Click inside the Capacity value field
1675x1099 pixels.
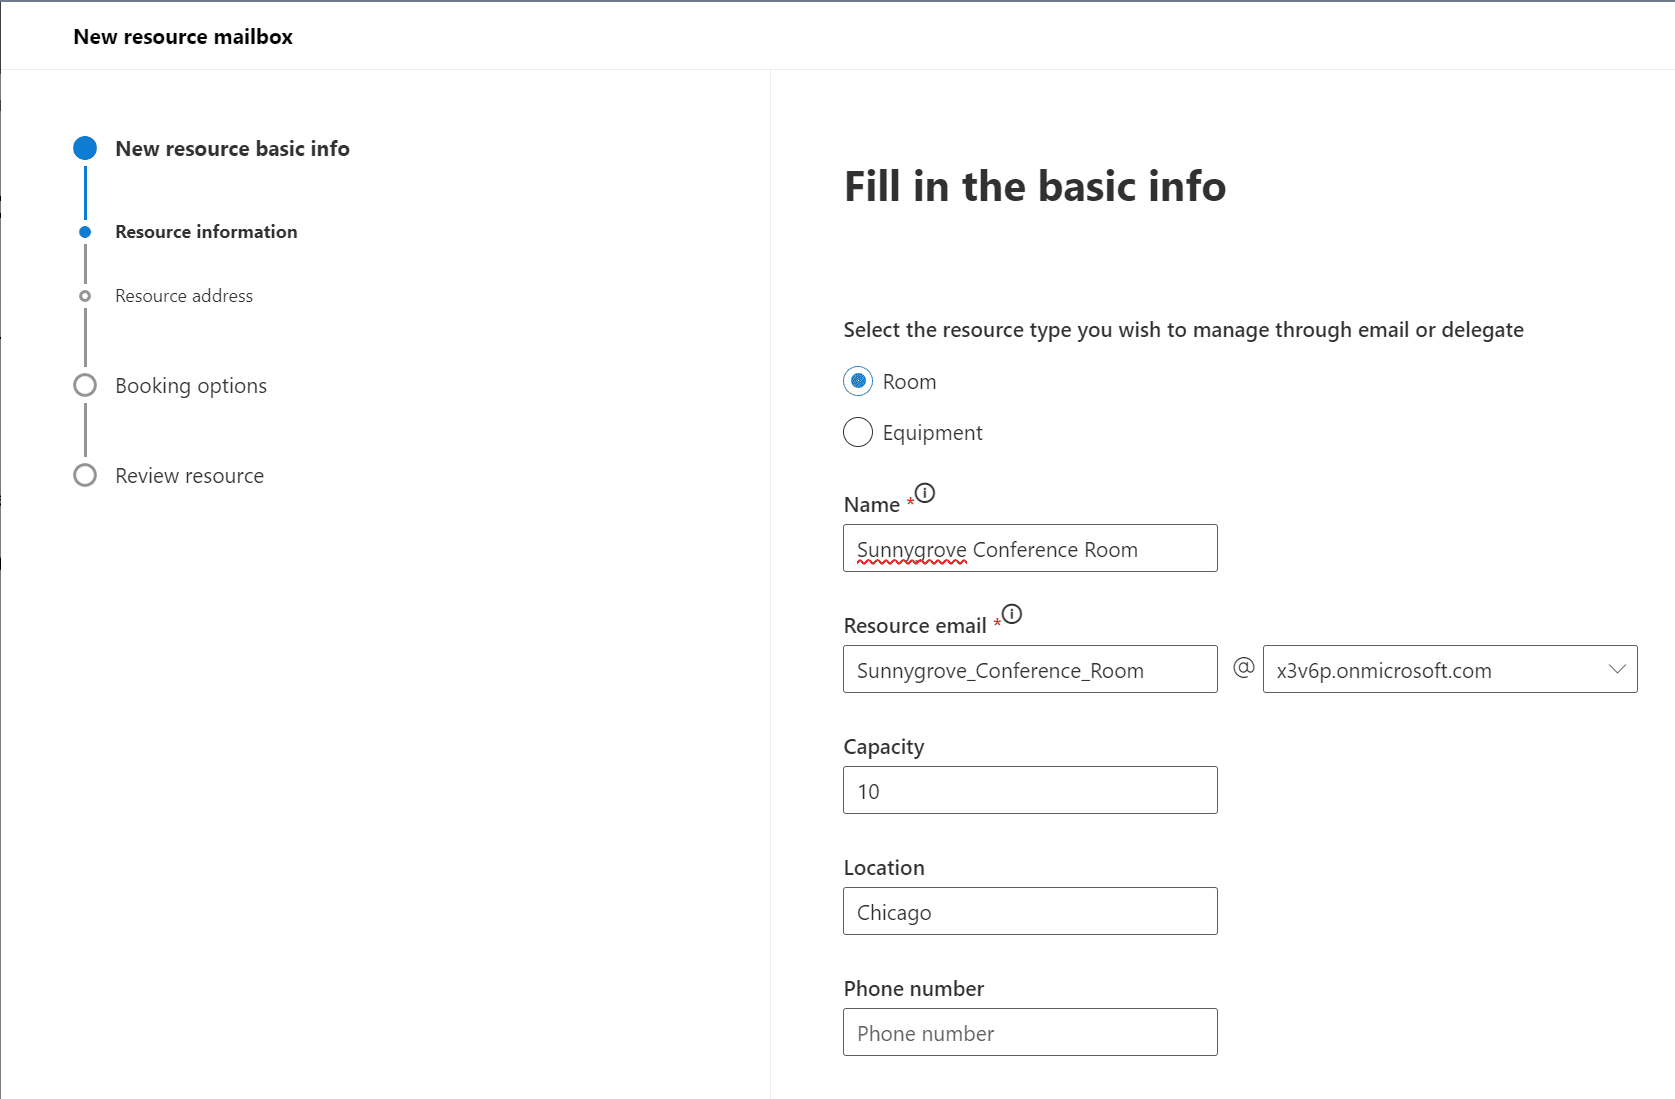tap(1029, 790)
